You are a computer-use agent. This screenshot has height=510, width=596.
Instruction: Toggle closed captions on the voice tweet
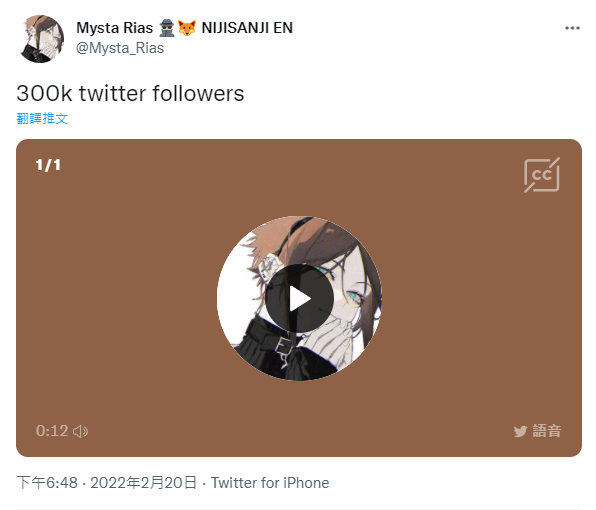542,175
